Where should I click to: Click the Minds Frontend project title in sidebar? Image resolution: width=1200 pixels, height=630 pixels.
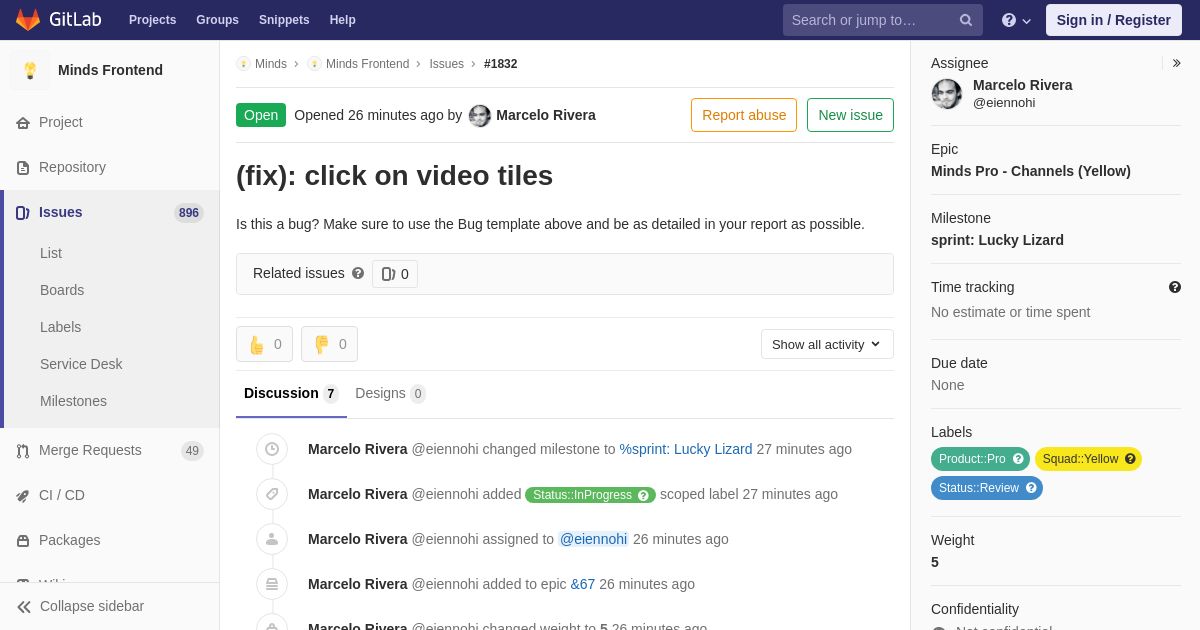[x=110, y=70]
